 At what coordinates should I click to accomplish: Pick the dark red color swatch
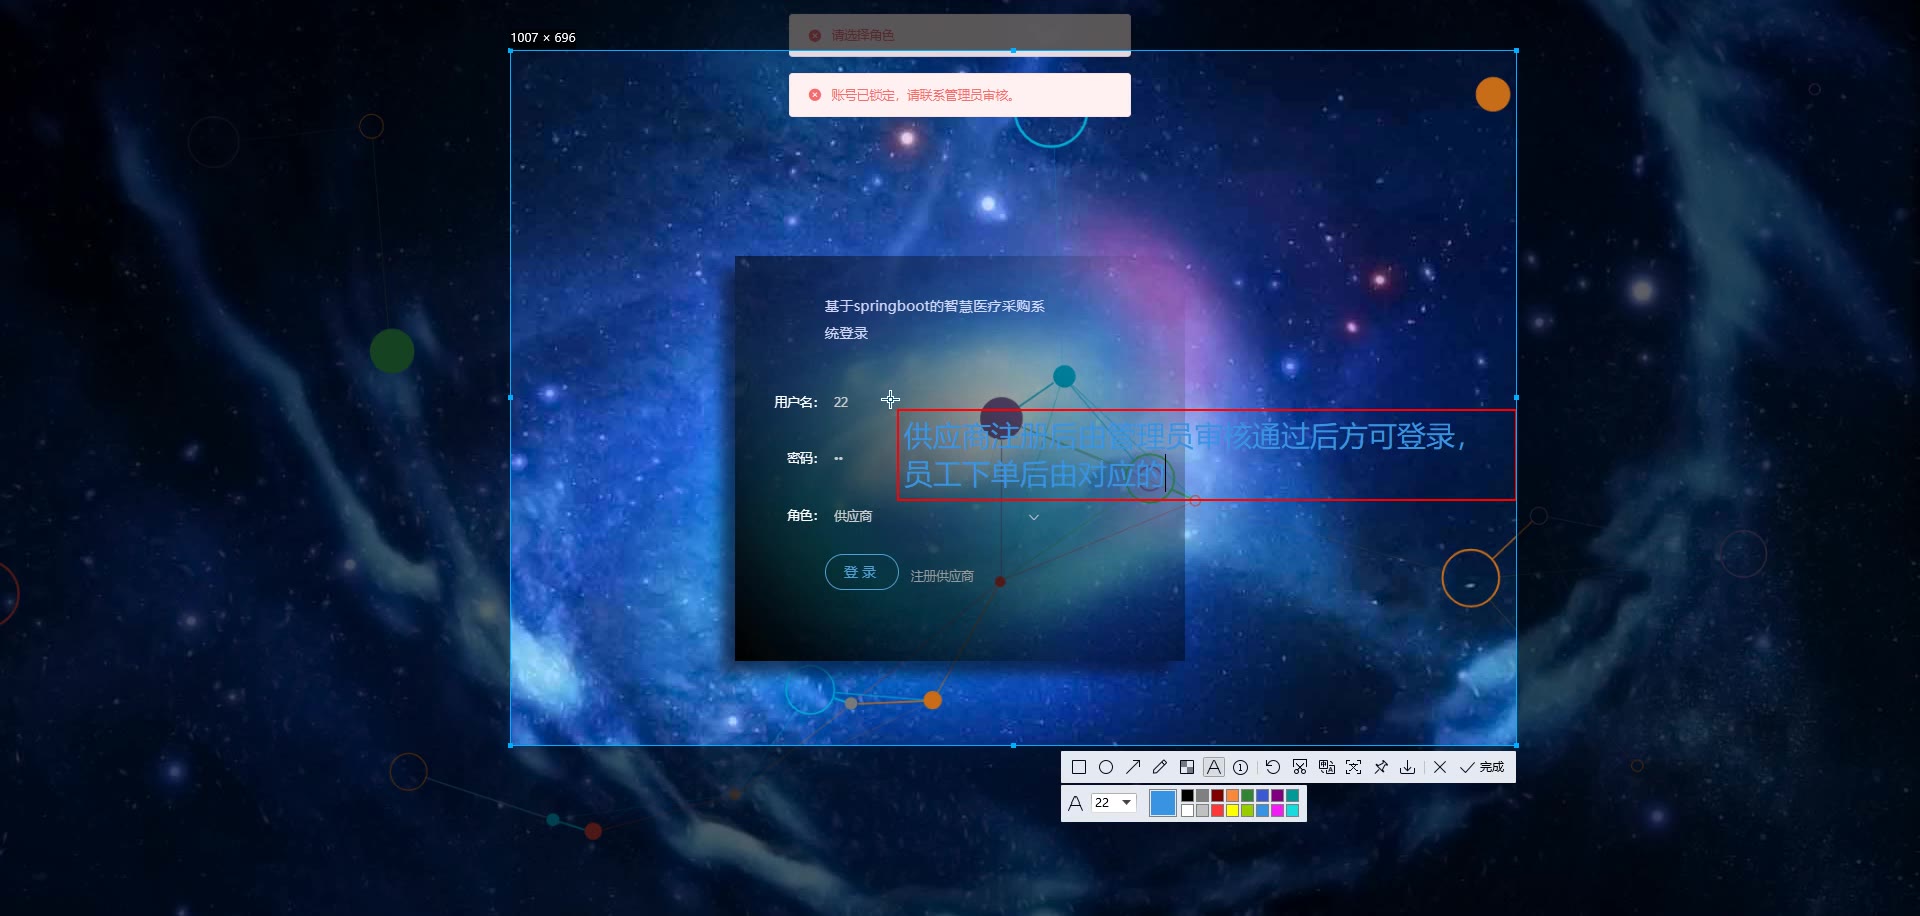[1218, 796]
